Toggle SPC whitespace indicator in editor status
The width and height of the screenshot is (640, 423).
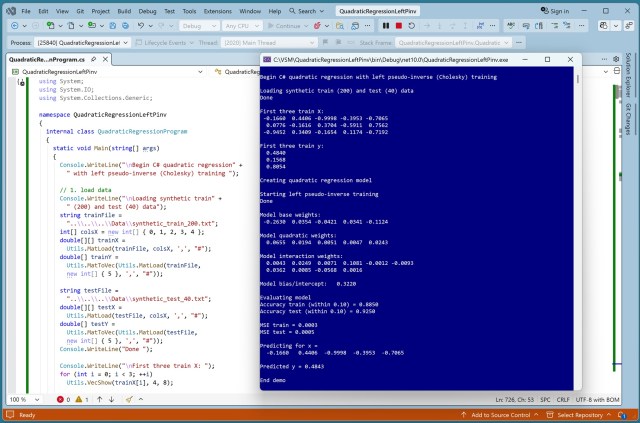coord(545,400)
